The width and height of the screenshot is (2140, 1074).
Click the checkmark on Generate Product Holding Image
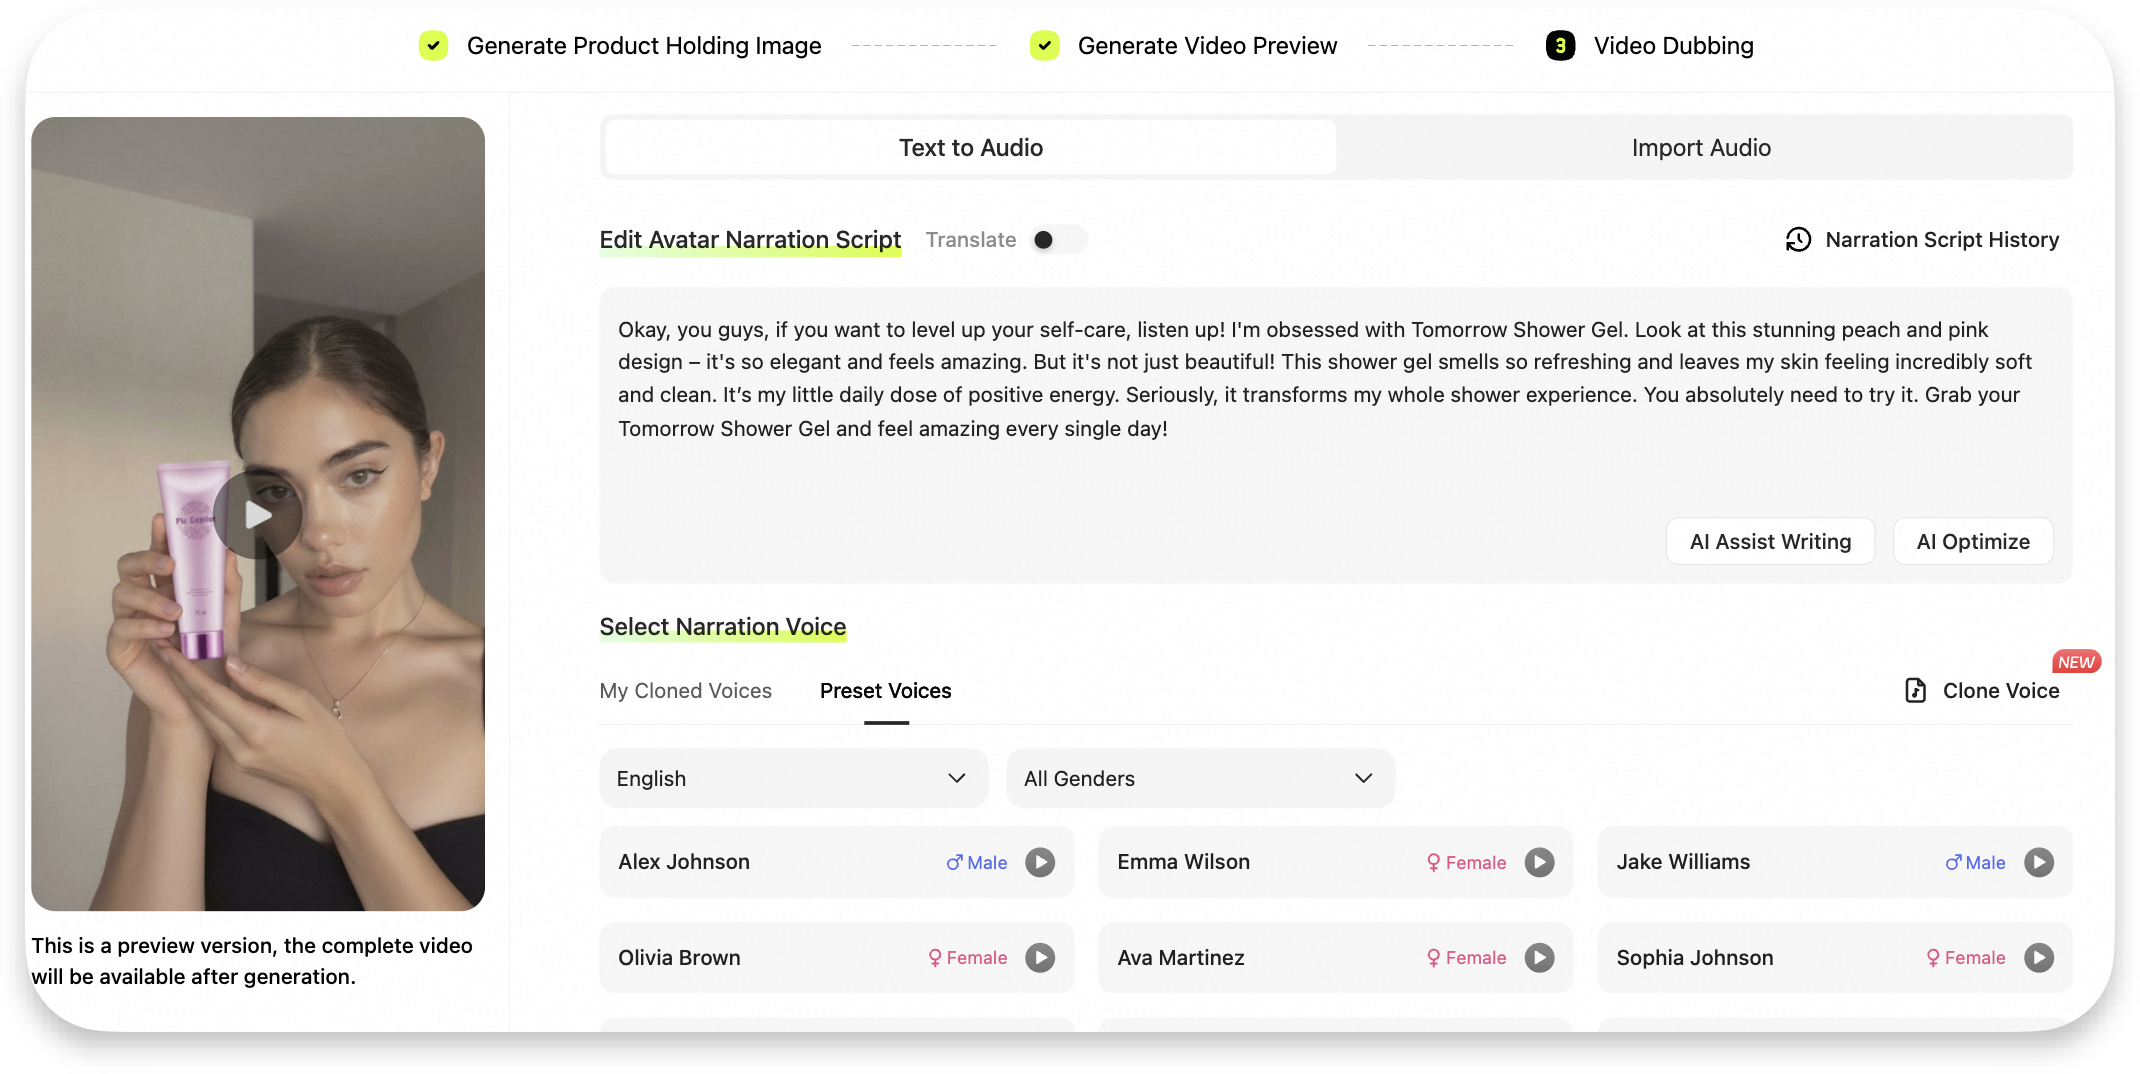[x=433, y=45]
